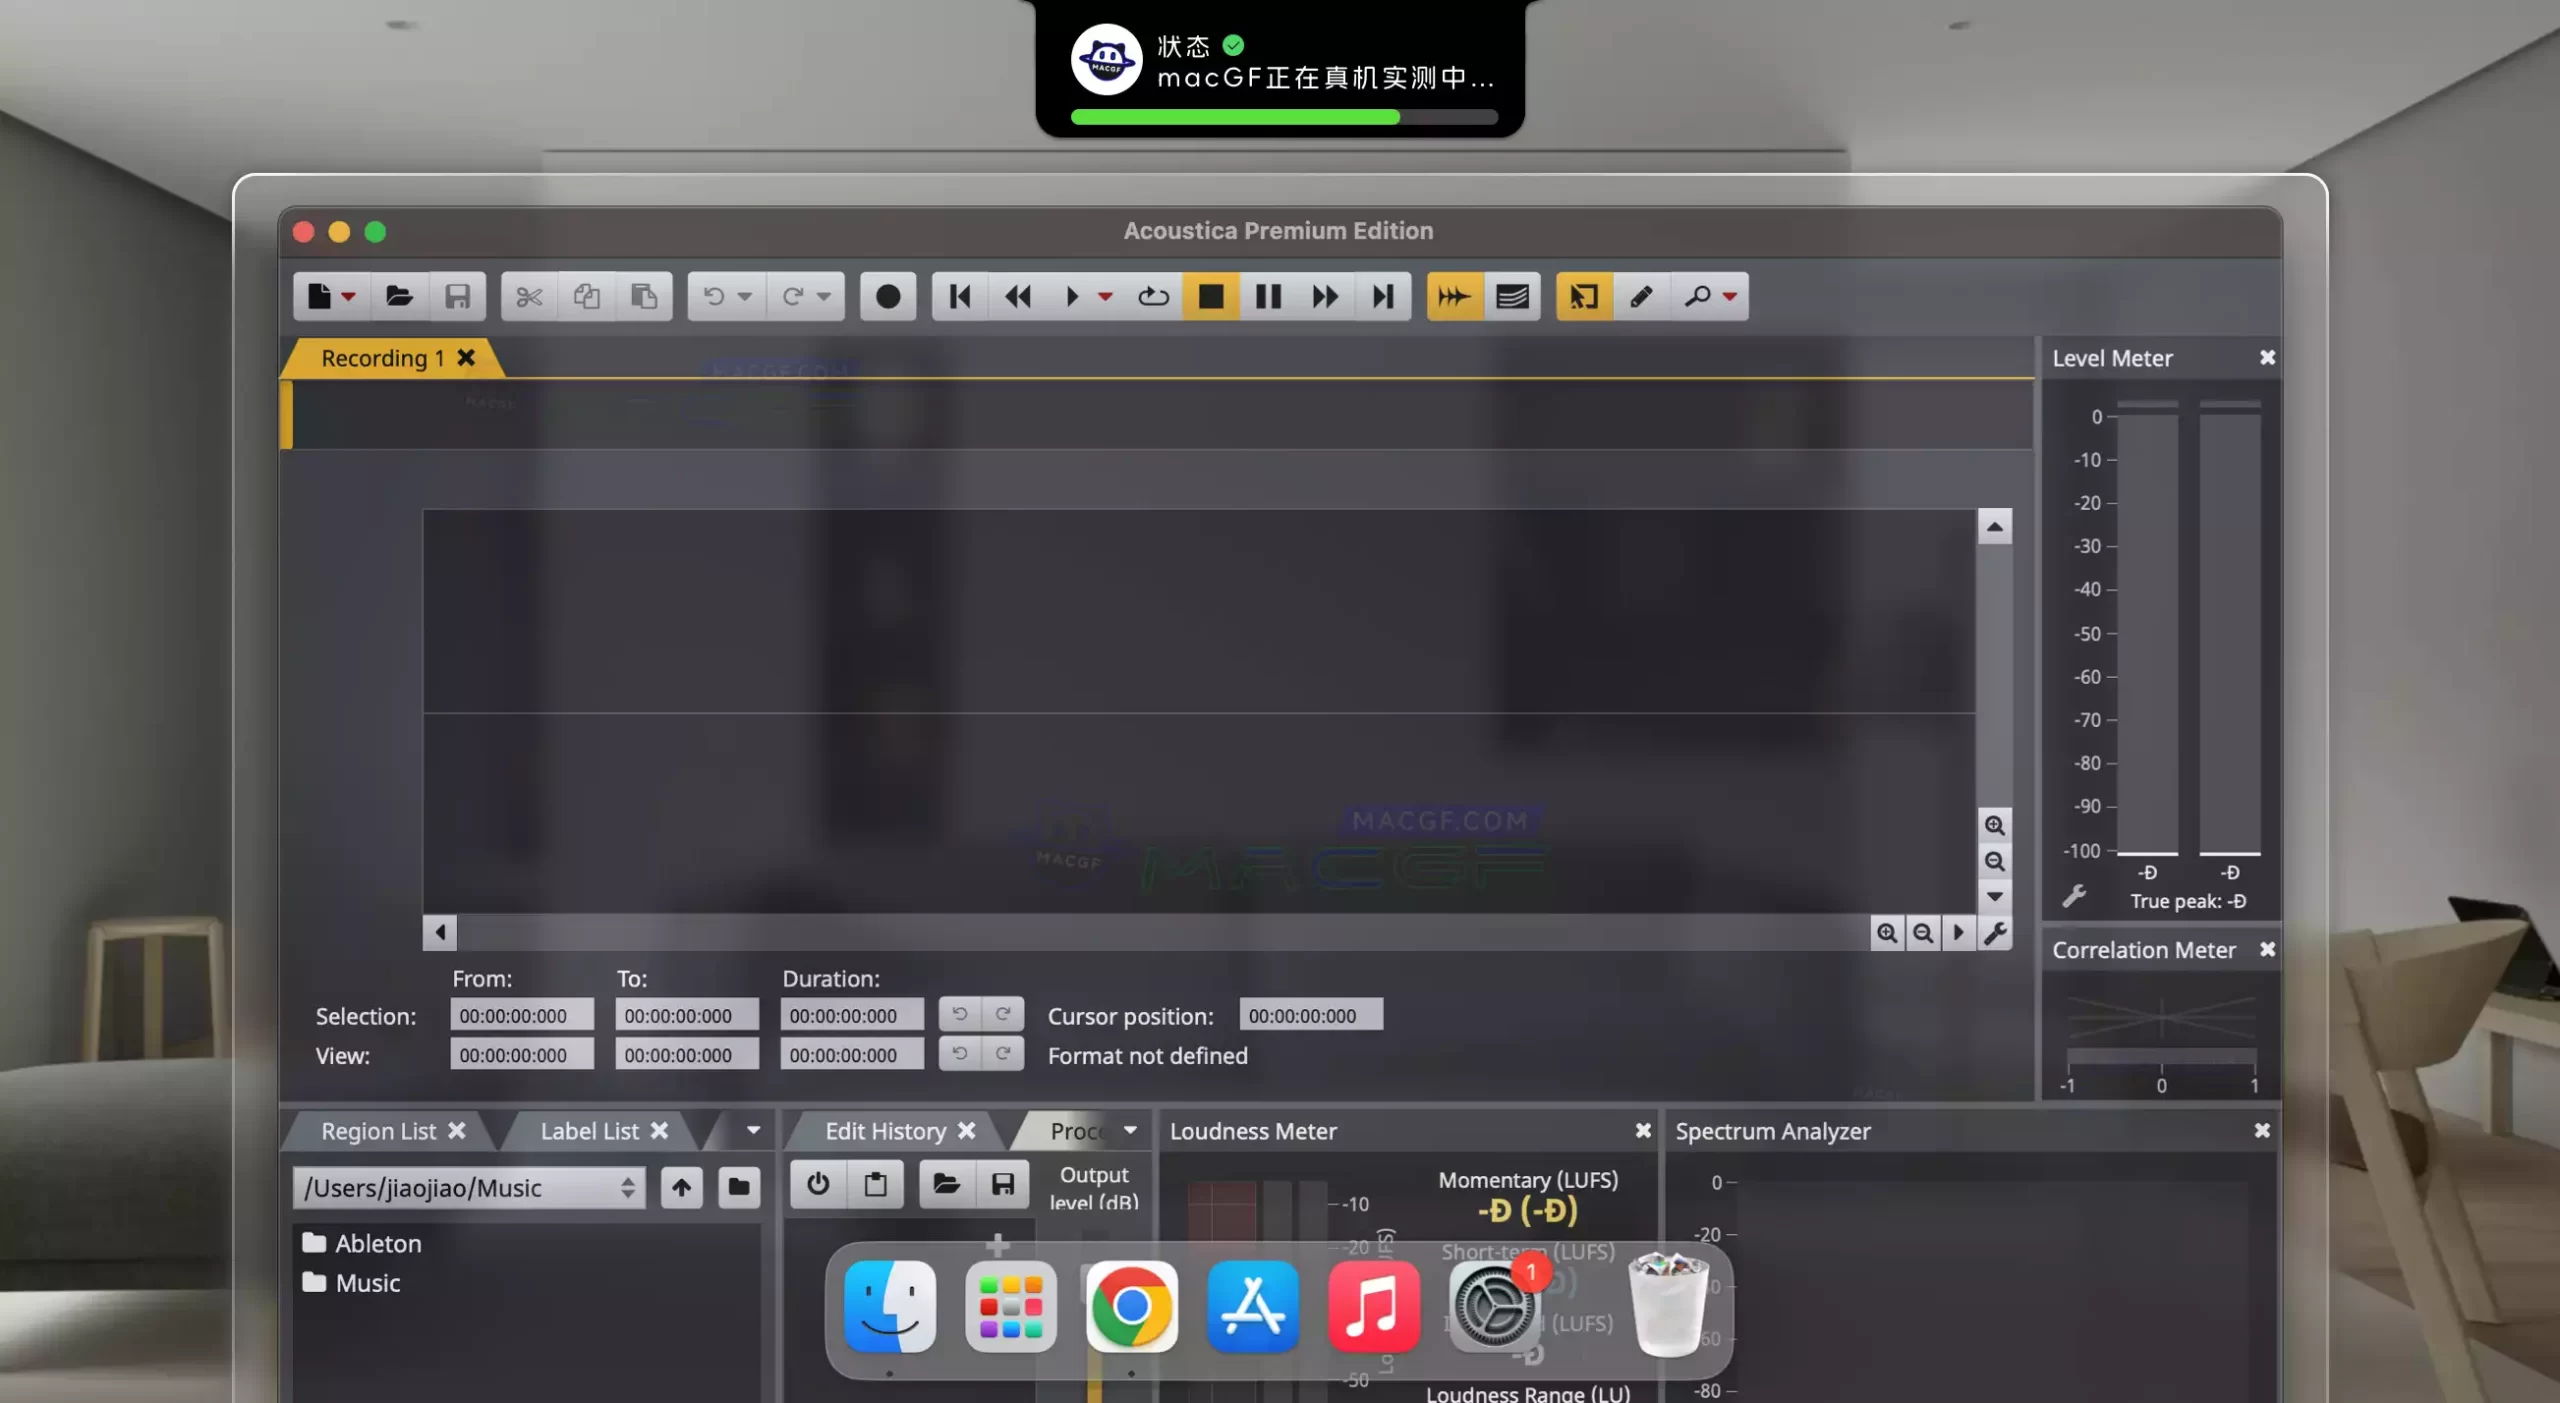Viewport: 2560px width, 1403px height.
Task: Select the Pencil draw tool
Action: (1641, 296)
